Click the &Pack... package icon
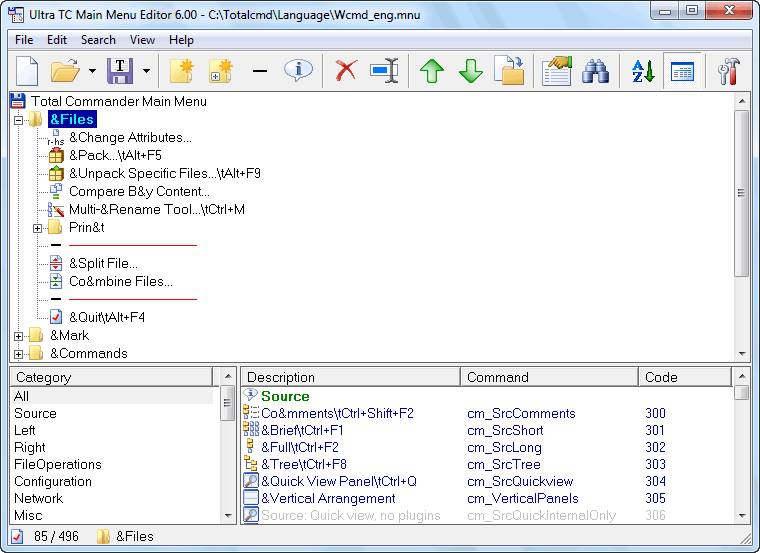The image size is (760, 553). pos(56,156)
